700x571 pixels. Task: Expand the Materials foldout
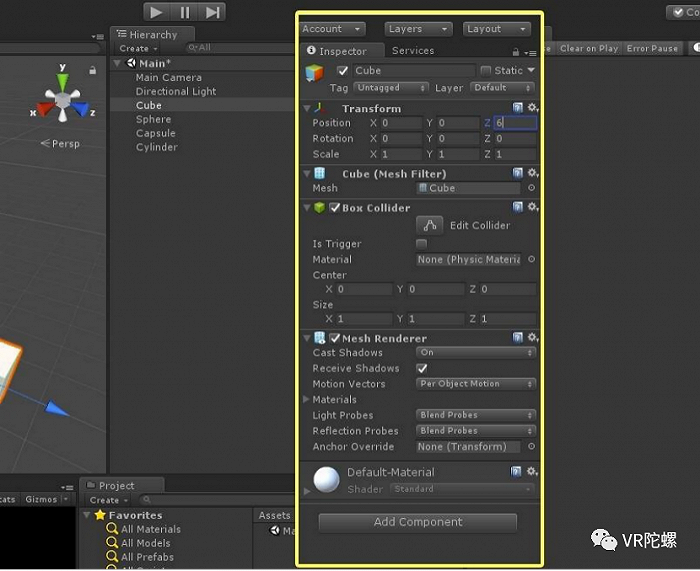[x=306, y=400]
